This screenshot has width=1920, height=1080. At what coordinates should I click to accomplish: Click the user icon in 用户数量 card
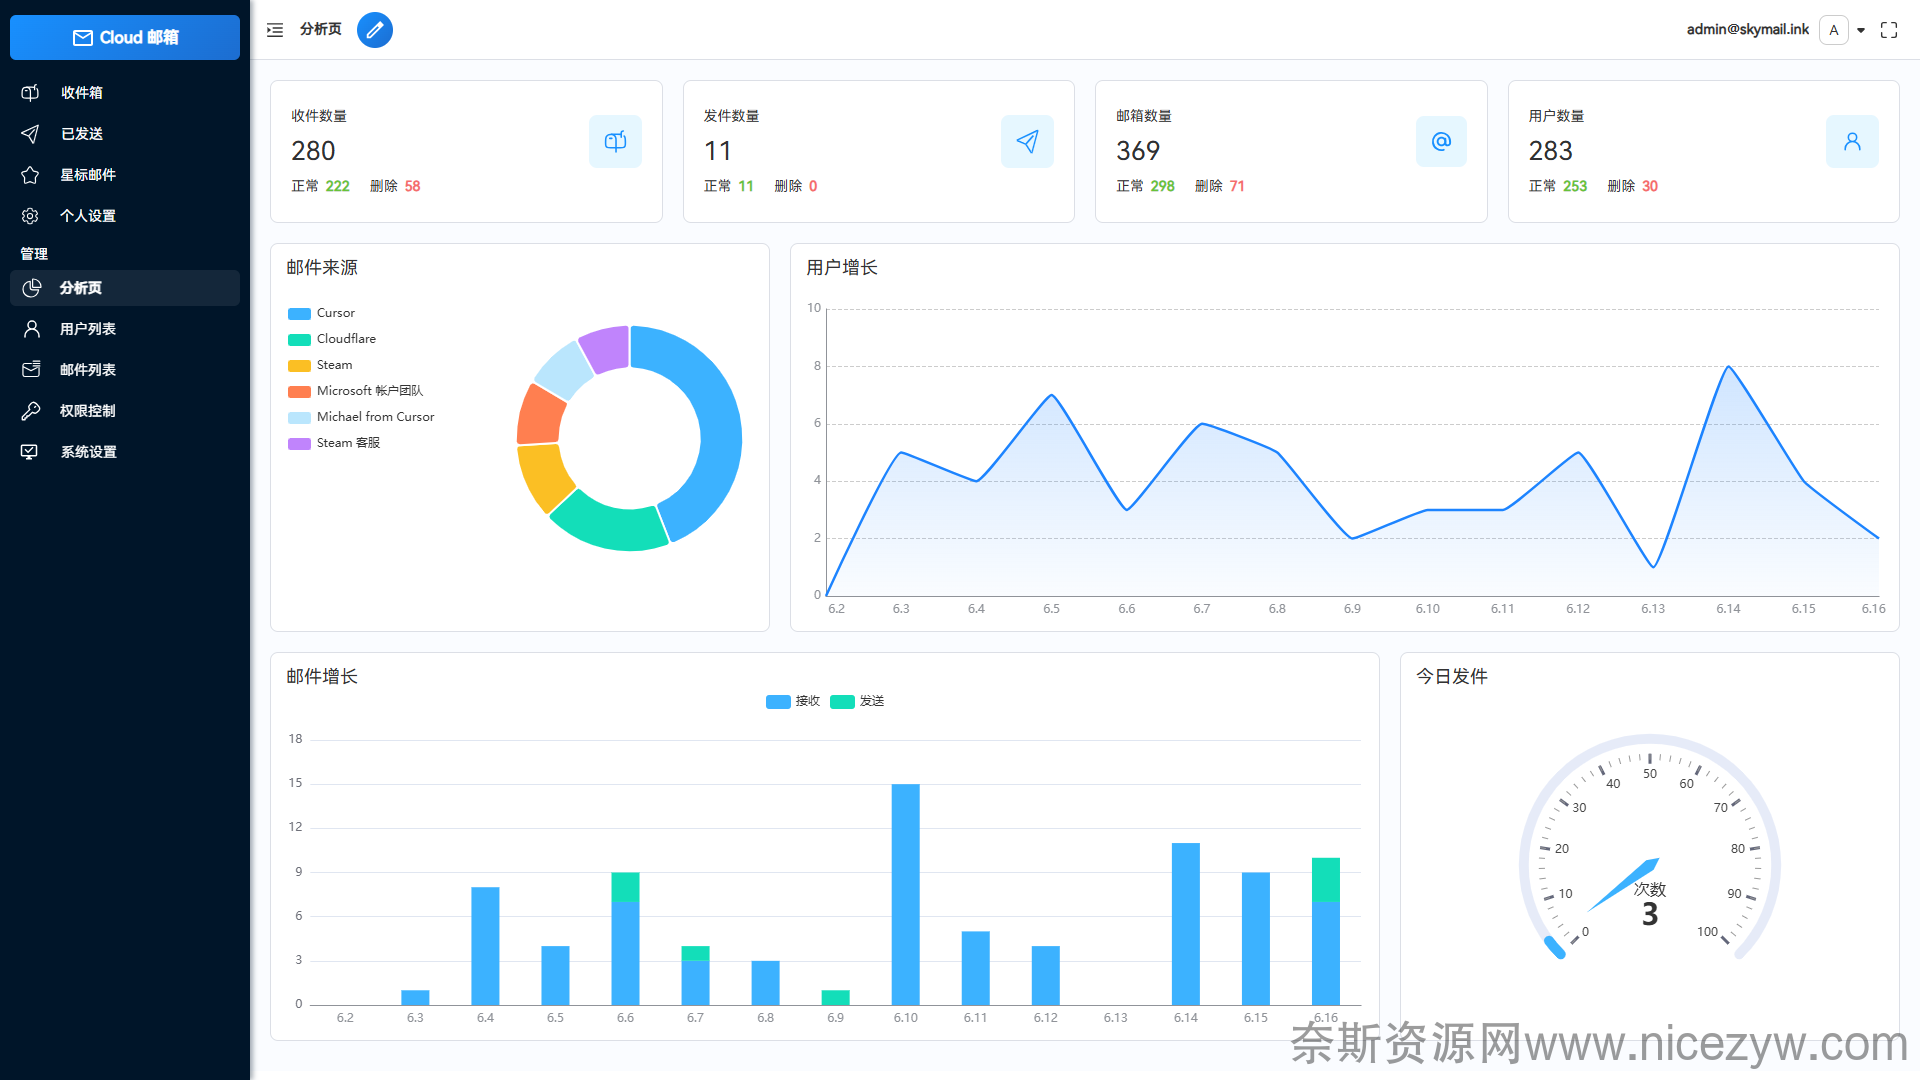[1852, 142]
